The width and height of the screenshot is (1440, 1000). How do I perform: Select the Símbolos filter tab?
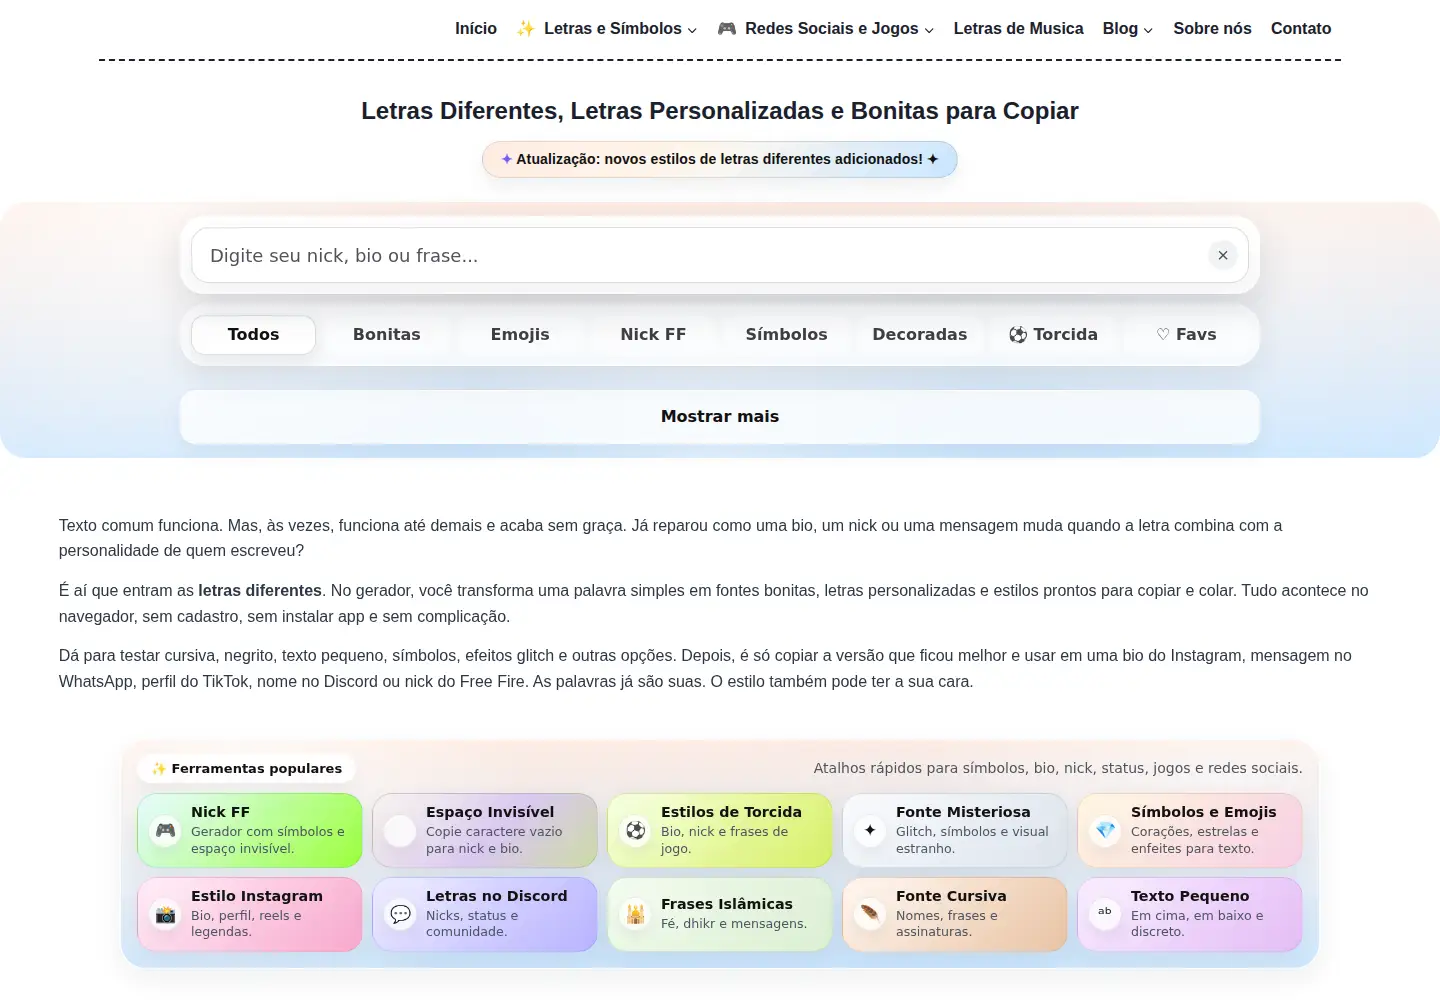(787, 334)
